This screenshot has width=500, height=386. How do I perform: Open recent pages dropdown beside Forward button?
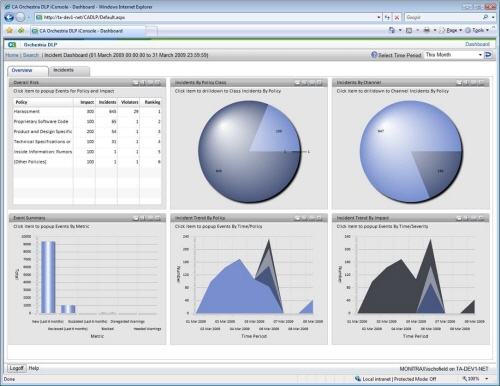[29, 17]
